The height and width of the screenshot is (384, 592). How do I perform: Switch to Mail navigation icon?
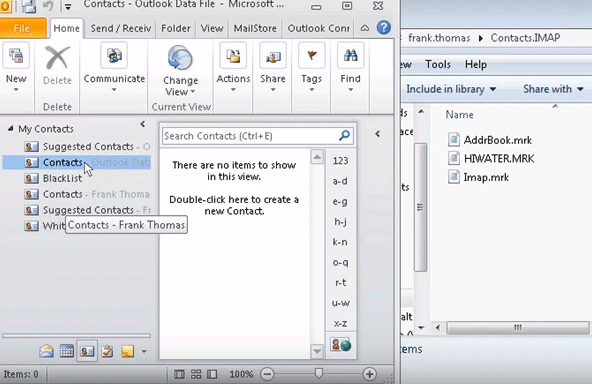46,351
